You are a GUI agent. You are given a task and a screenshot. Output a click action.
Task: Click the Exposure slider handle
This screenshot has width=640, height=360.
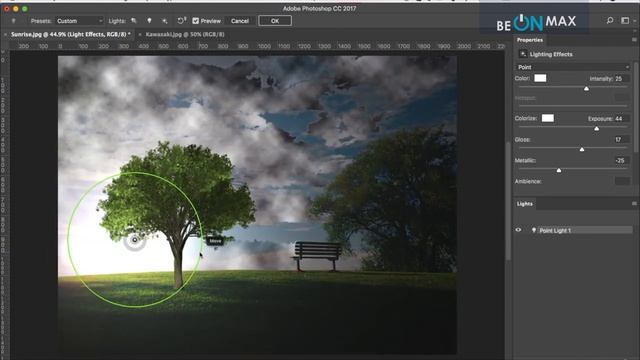click(596, 128)
